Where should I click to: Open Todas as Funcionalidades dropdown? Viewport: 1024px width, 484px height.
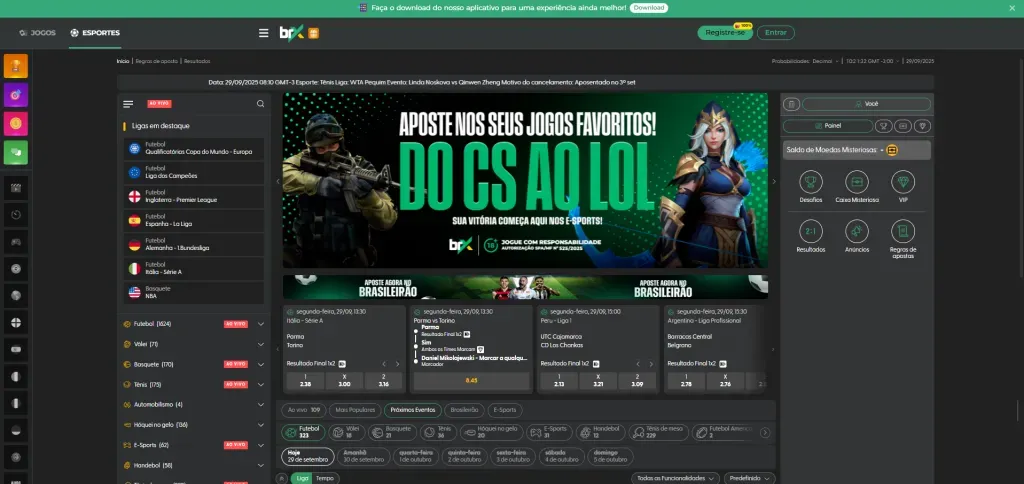click(x=676, y=478)
